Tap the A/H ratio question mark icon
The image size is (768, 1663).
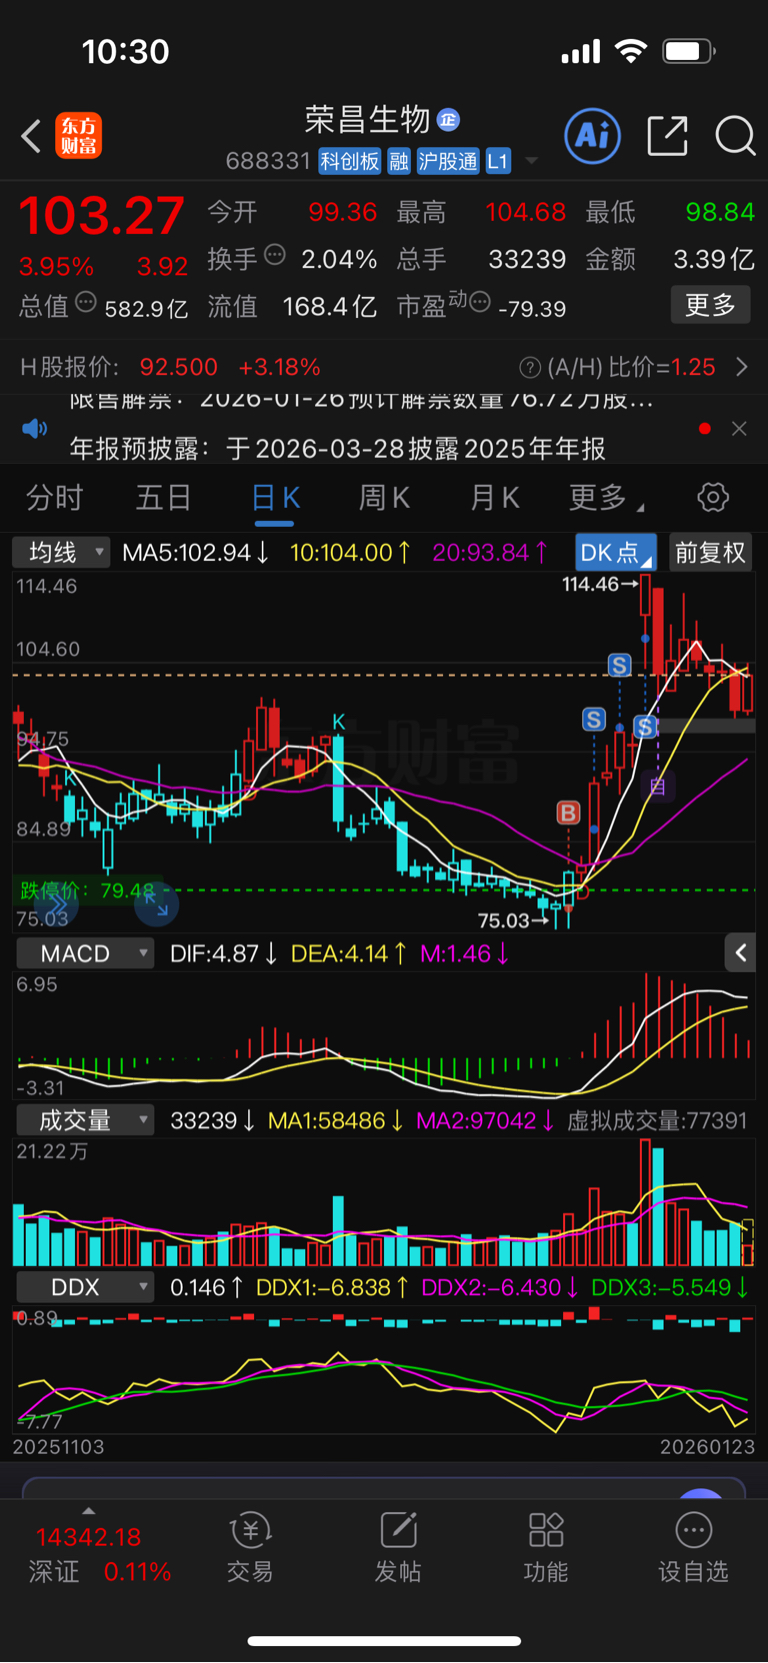(530, 368)
